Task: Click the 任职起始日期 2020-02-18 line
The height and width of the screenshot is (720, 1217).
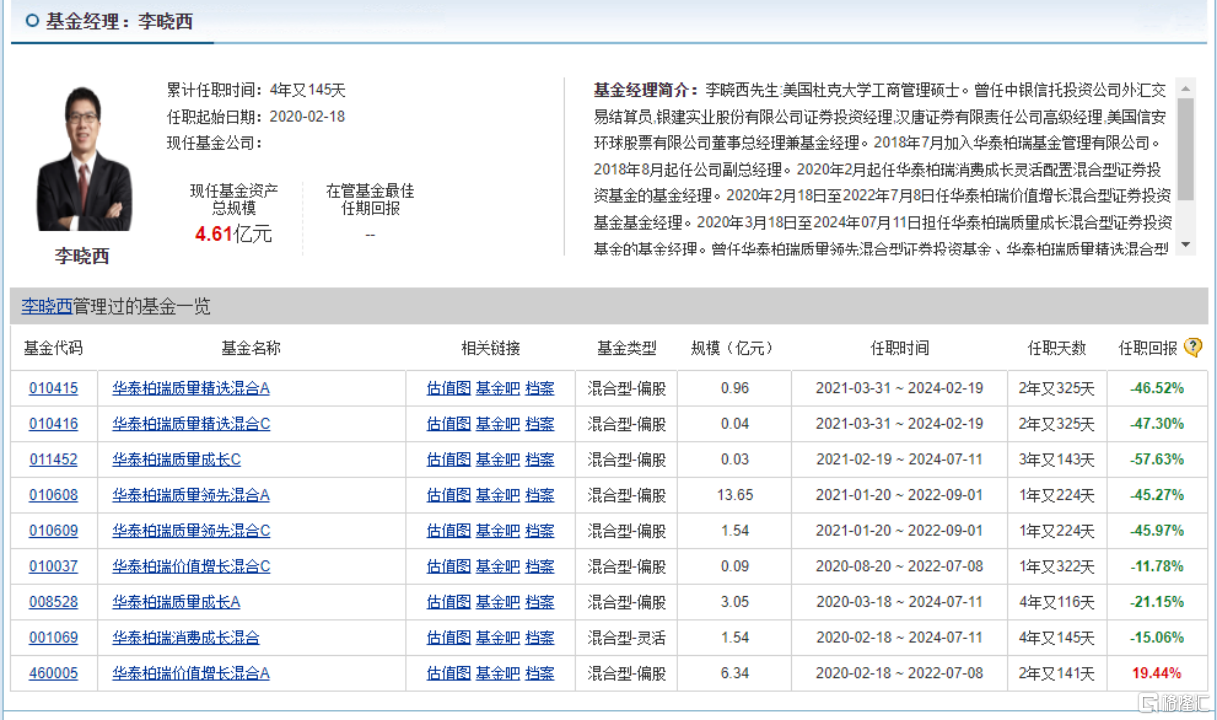Action: point(256,116)
